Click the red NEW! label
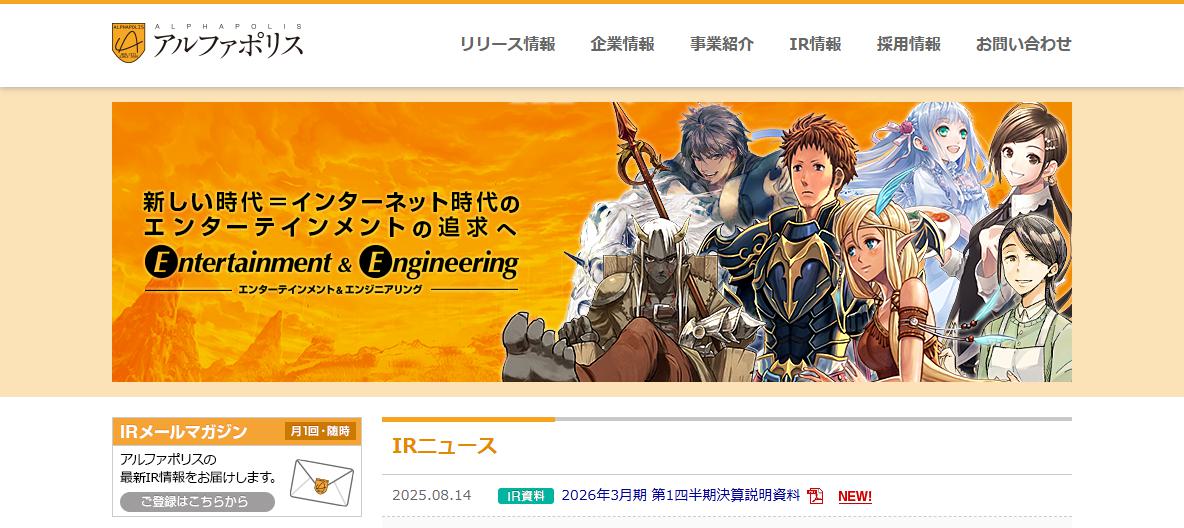Screen dimensions: 1184x528 tap(855, 497)
